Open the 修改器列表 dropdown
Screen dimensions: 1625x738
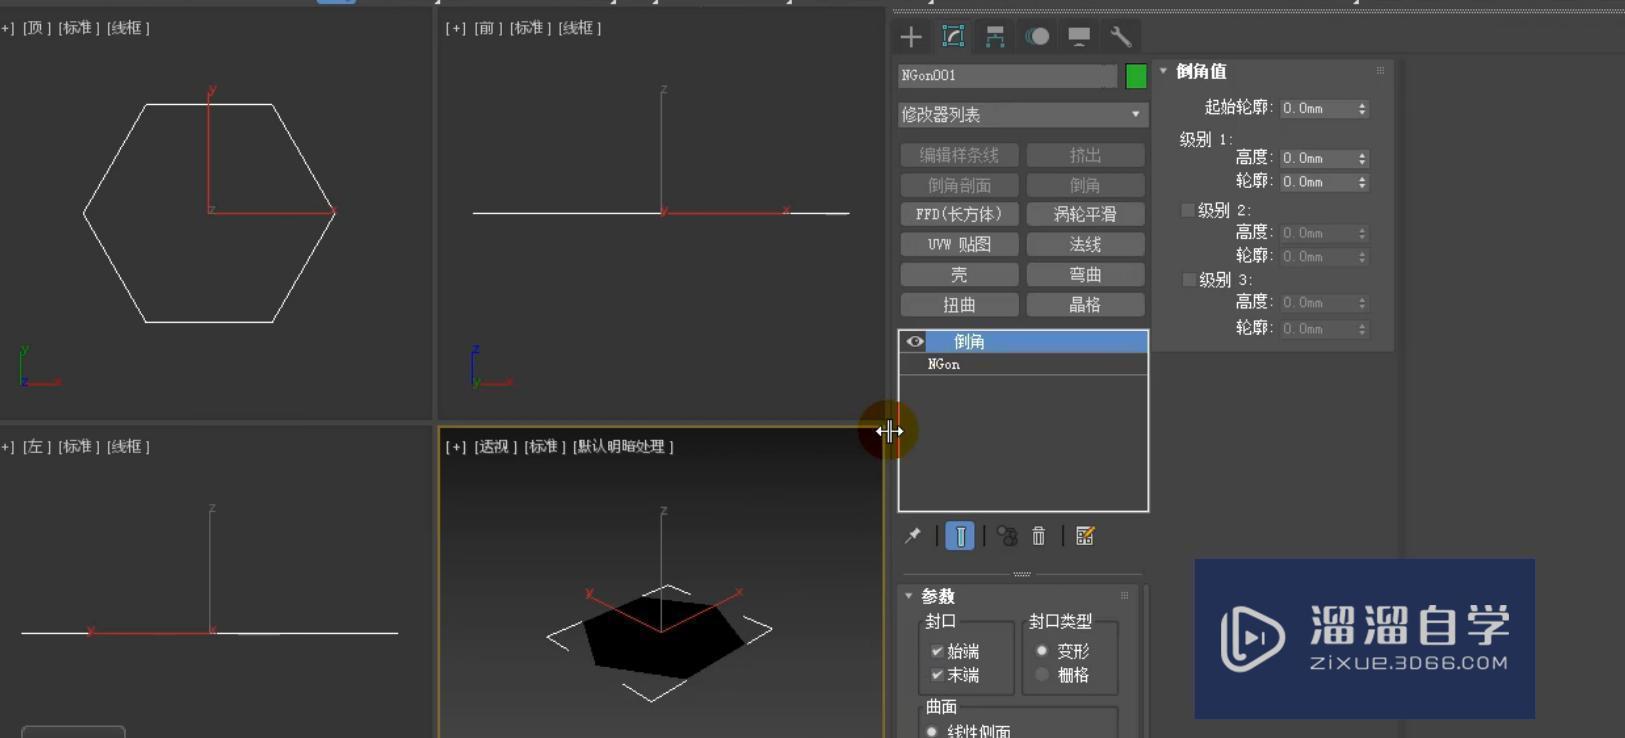pyautogui.click(x=1023, y=115)
